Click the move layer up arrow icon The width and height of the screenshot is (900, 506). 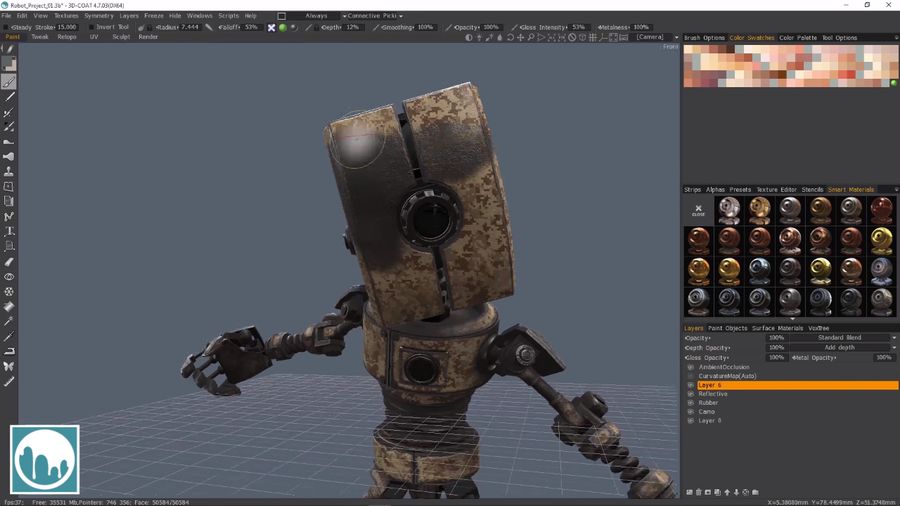727,492
